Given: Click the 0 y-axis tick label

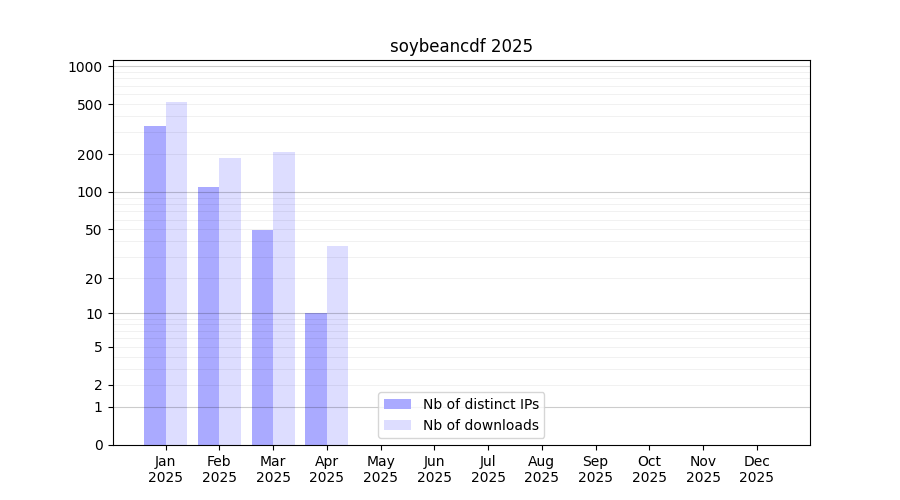Looking at the screenshot, I should 98,445.
